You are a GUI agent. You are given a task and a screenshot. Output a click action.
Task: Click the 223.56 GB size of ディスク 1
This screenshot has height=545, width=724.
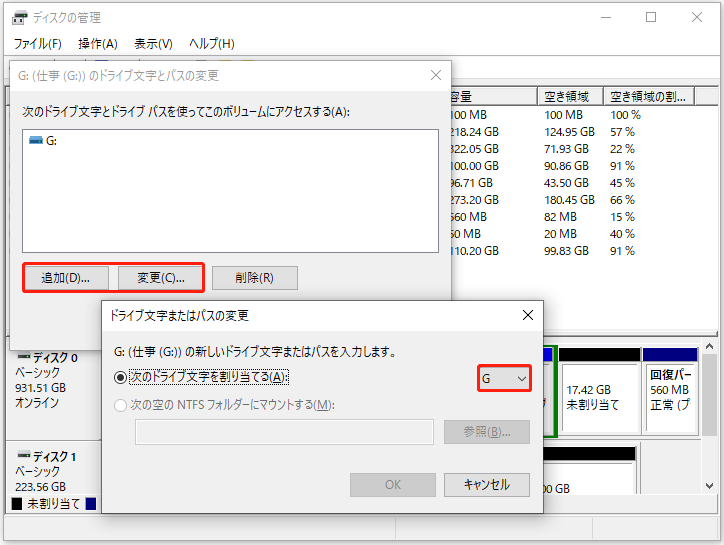[41, 487]
